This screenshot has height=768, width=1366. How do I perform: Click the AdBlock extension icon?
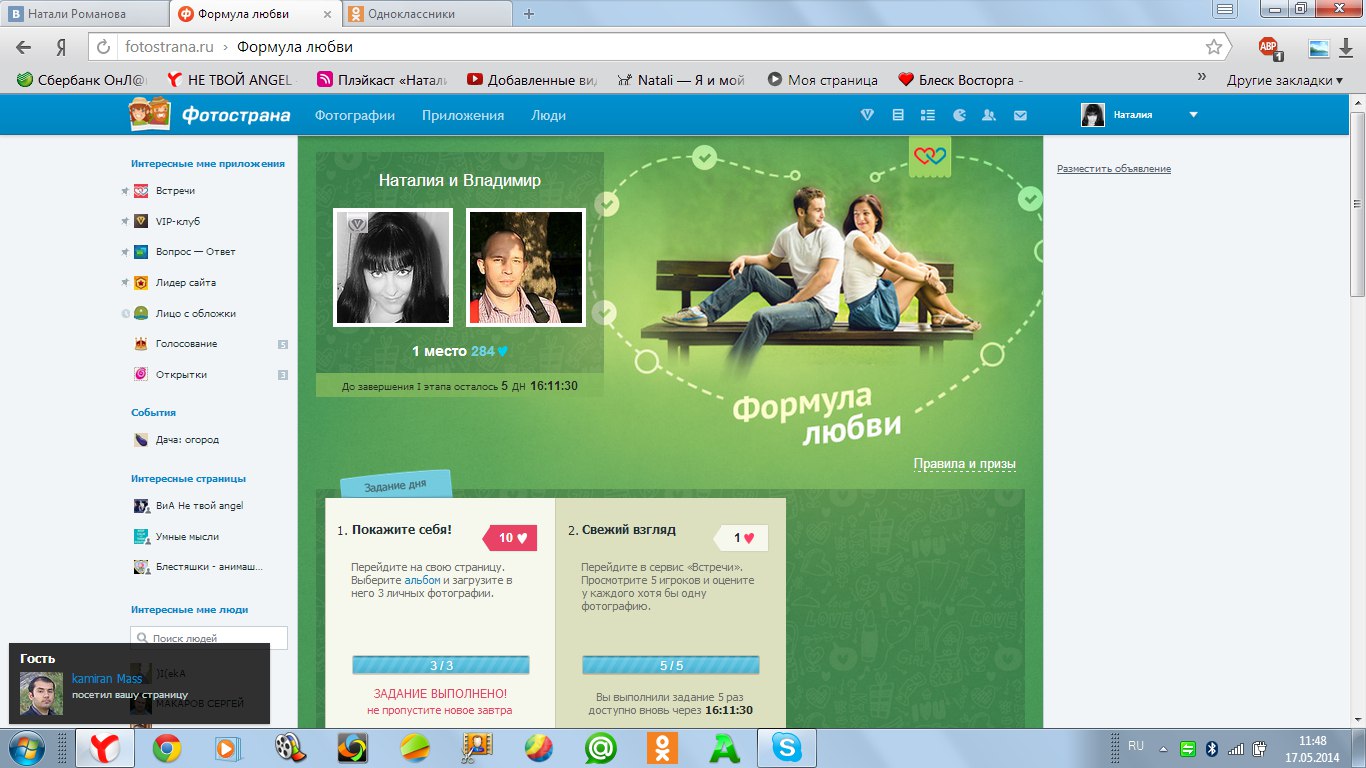(1269, 48)
